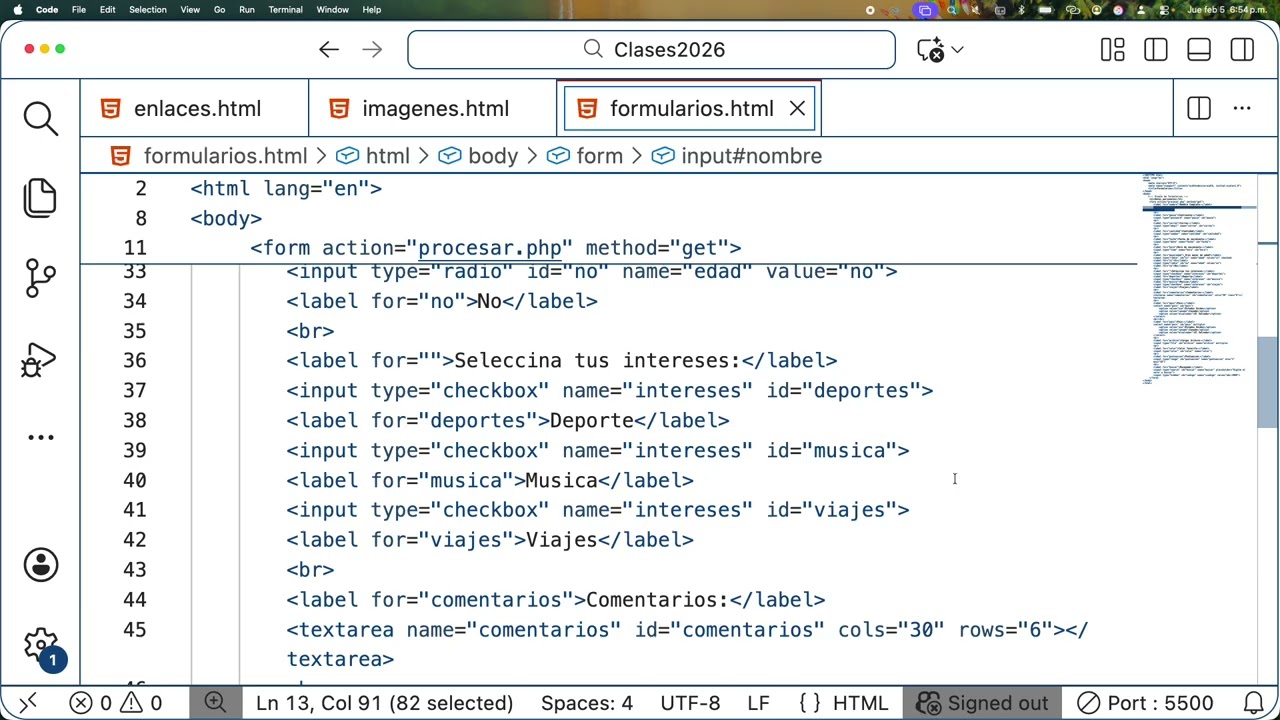Show errors and warnings problems panel
Viewport: 1280px width, 720px height.
point(115,703)
